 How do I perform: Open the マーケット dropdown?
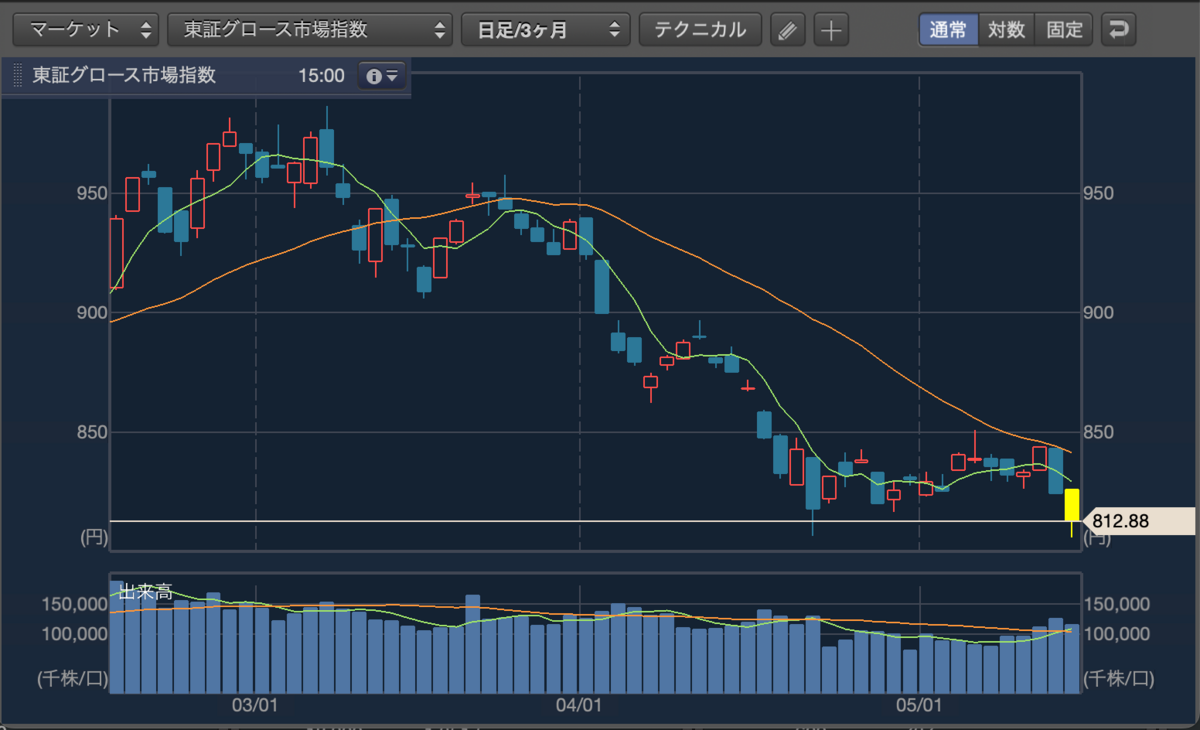pyautogui.click(x=86, y=30)
